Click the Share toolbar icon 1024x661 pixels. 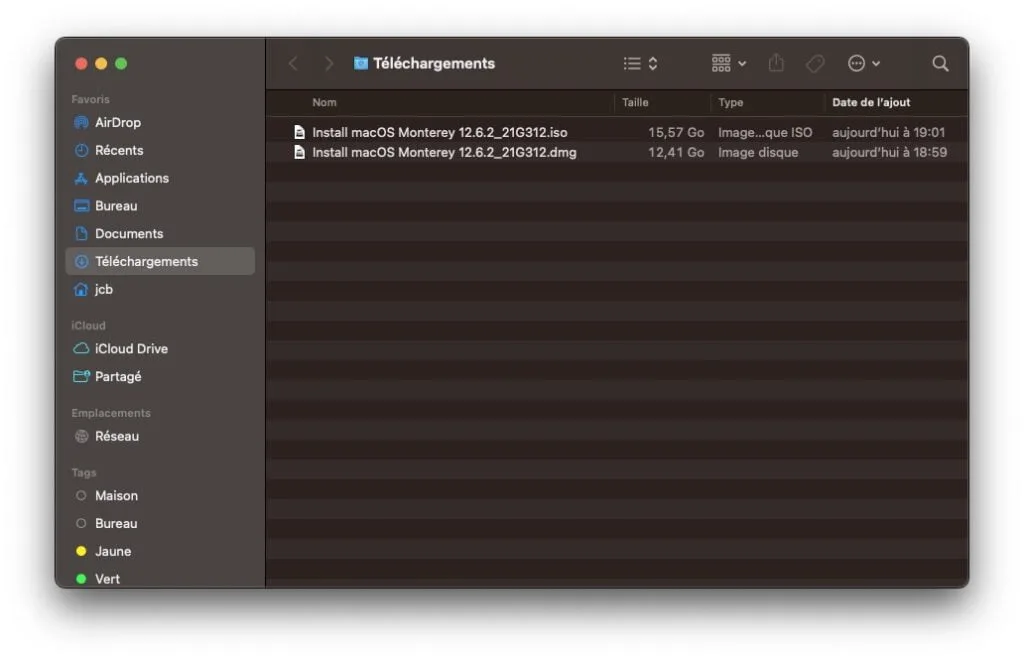[x=776, y=63]
